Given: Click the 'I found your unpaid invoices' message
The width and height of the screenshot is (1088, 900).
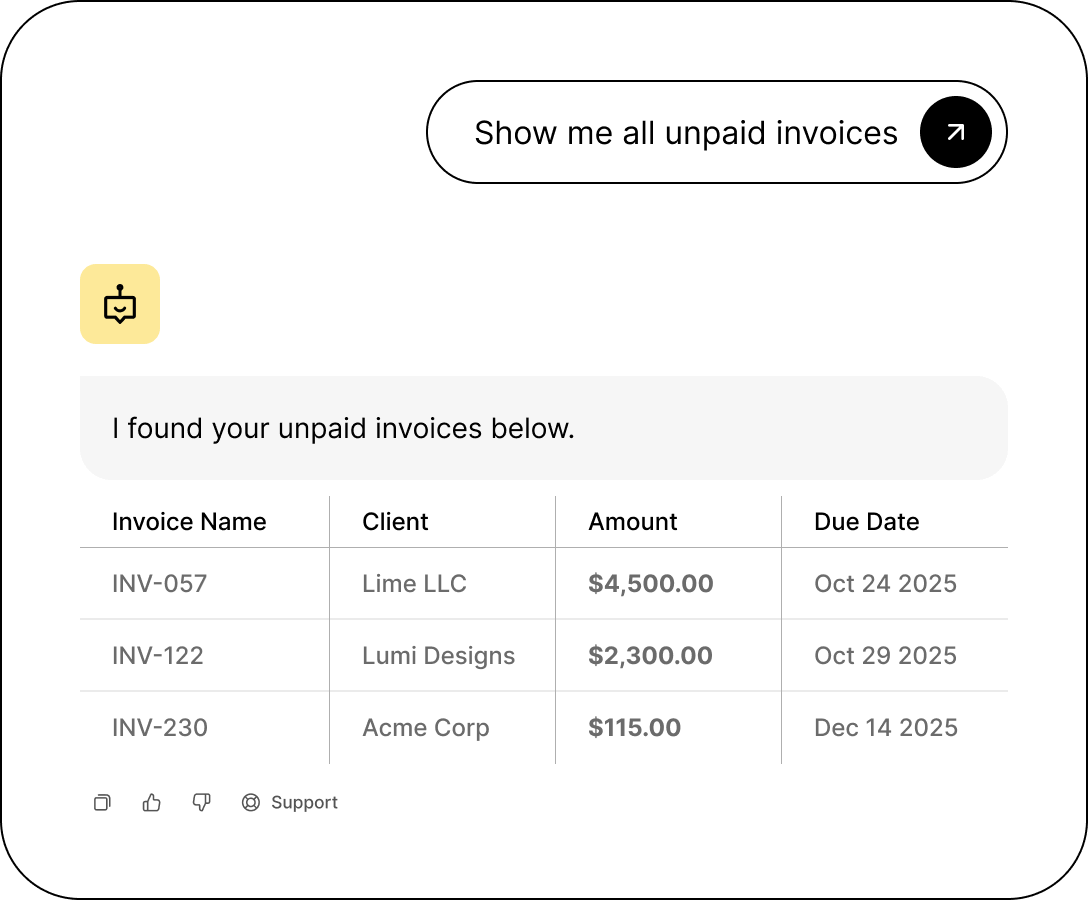Looking at the screenshot, I should coord(343,429).
